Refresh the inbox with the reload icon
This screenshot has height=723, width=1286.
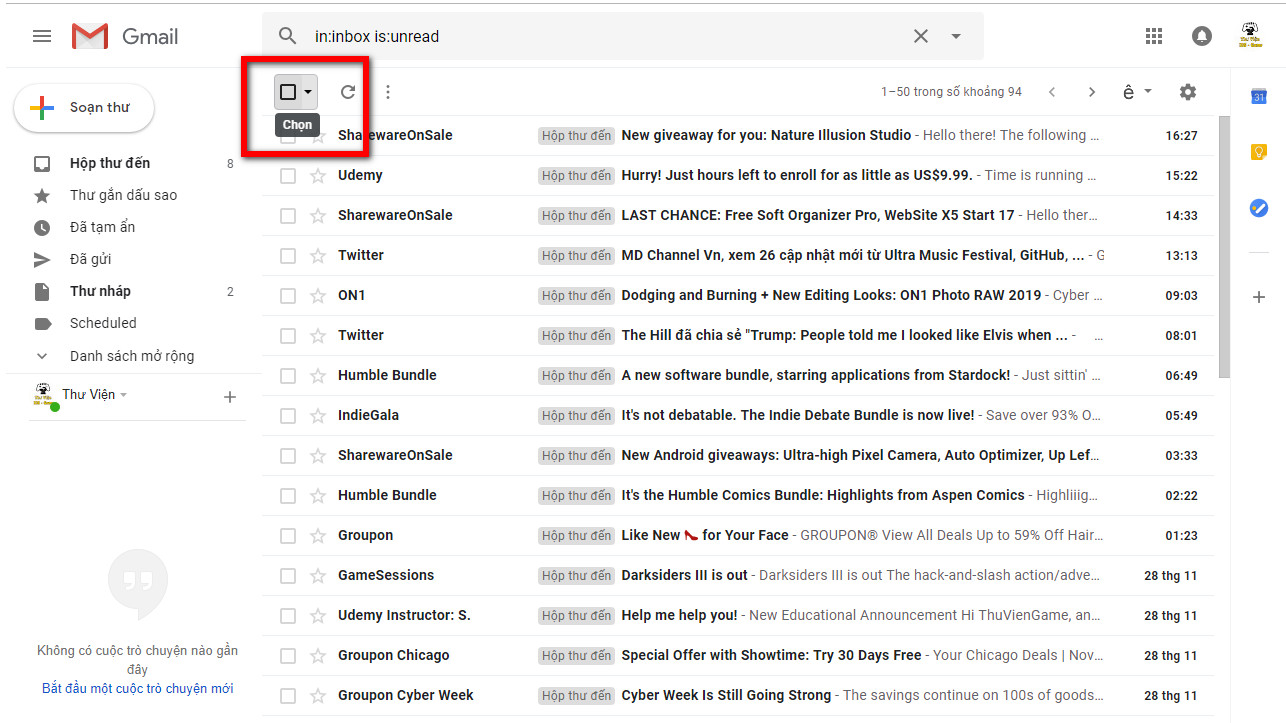click(x=347, y=91)
